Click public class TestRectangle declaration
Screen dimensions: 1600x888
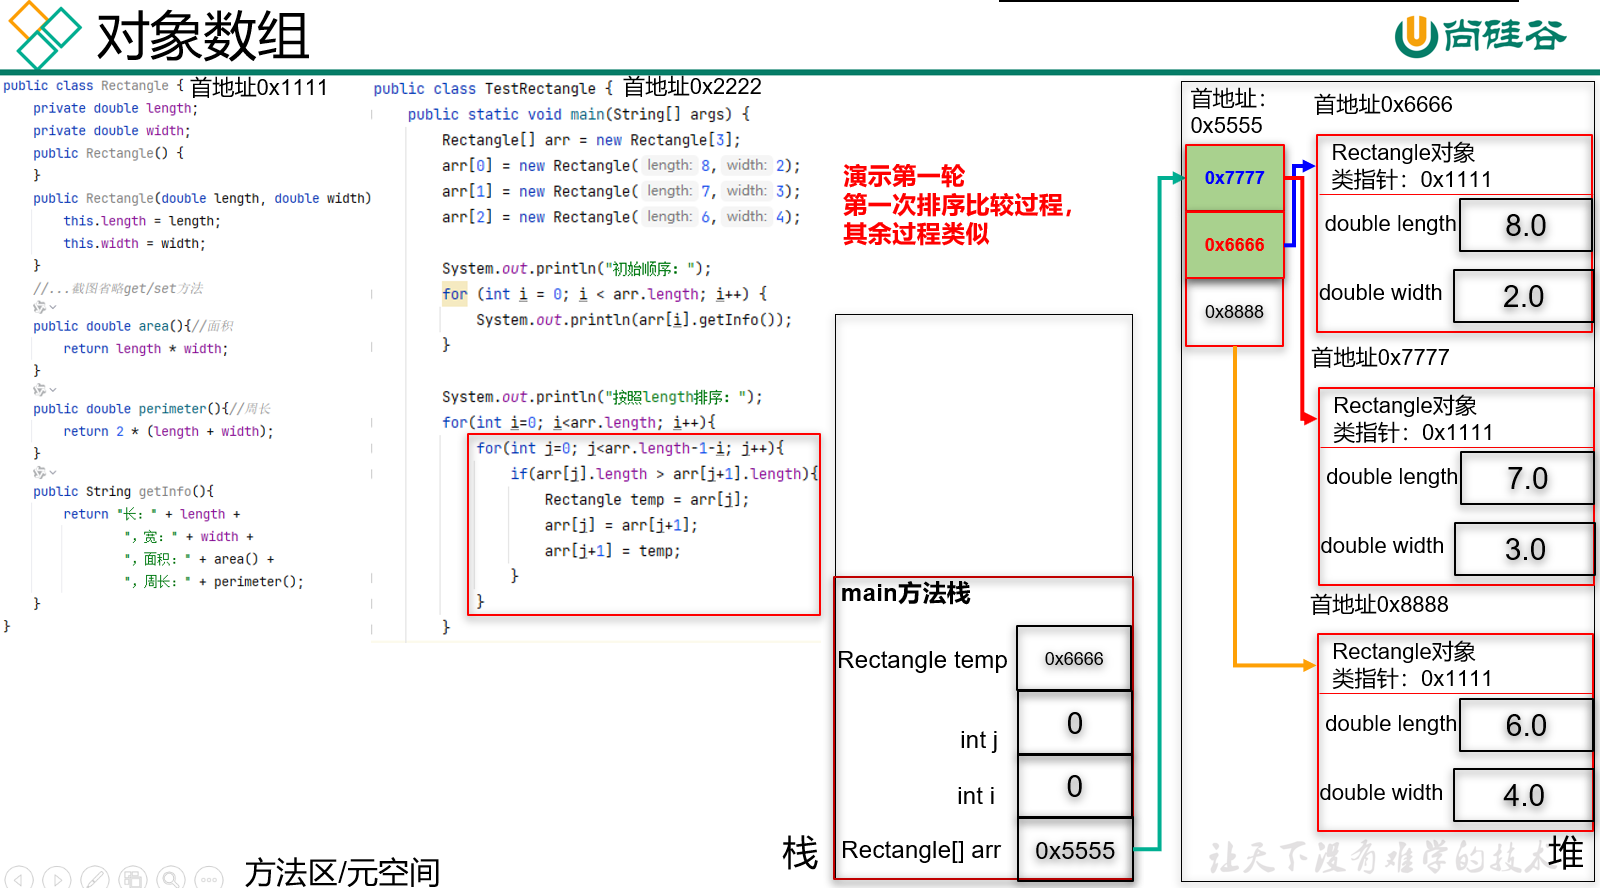point(493,89)
